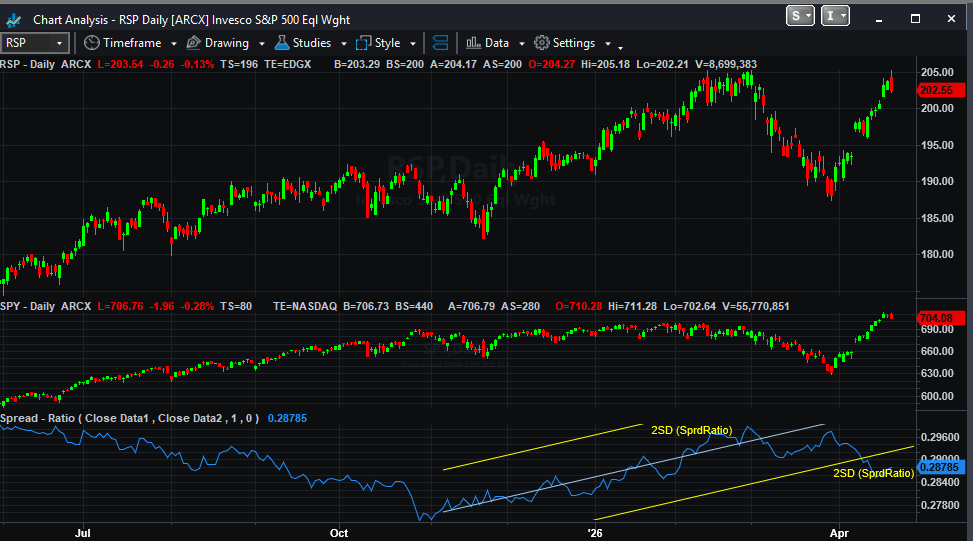Select the red 202.55 RSP price marker
The width and height of the screenshot is (973, 541).
941,90
